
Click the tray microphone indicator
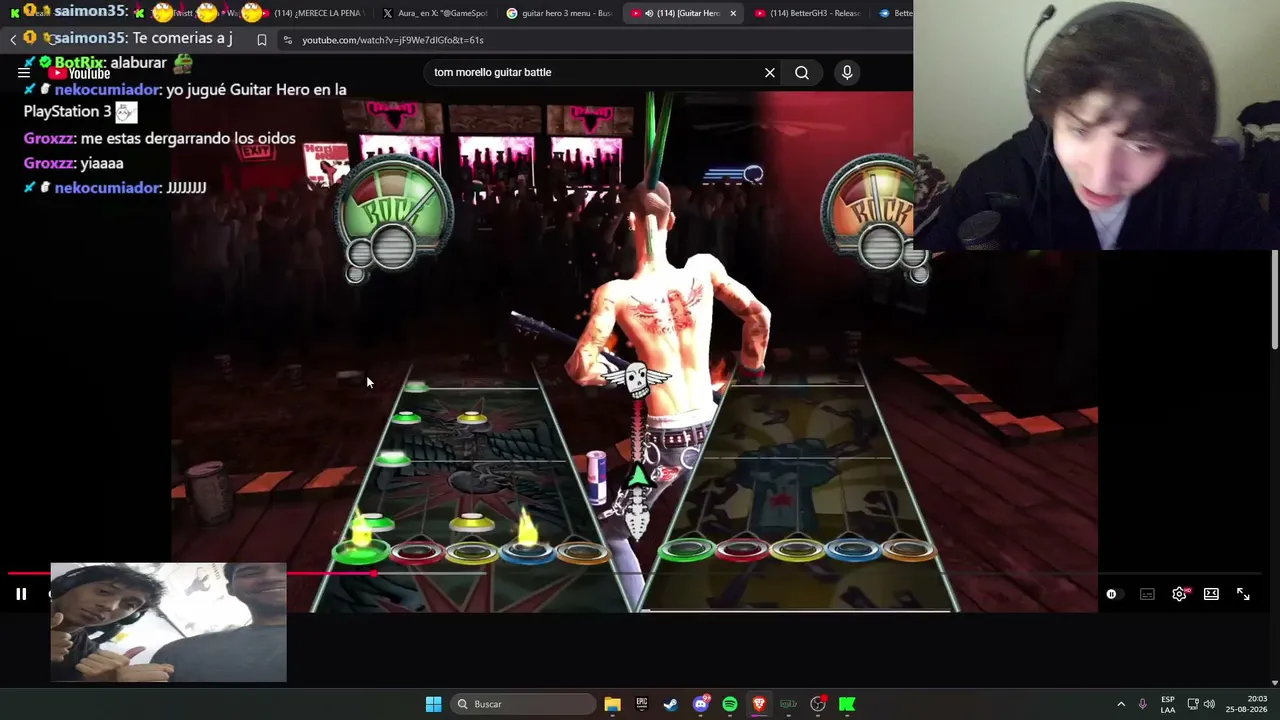[1142, 704]
